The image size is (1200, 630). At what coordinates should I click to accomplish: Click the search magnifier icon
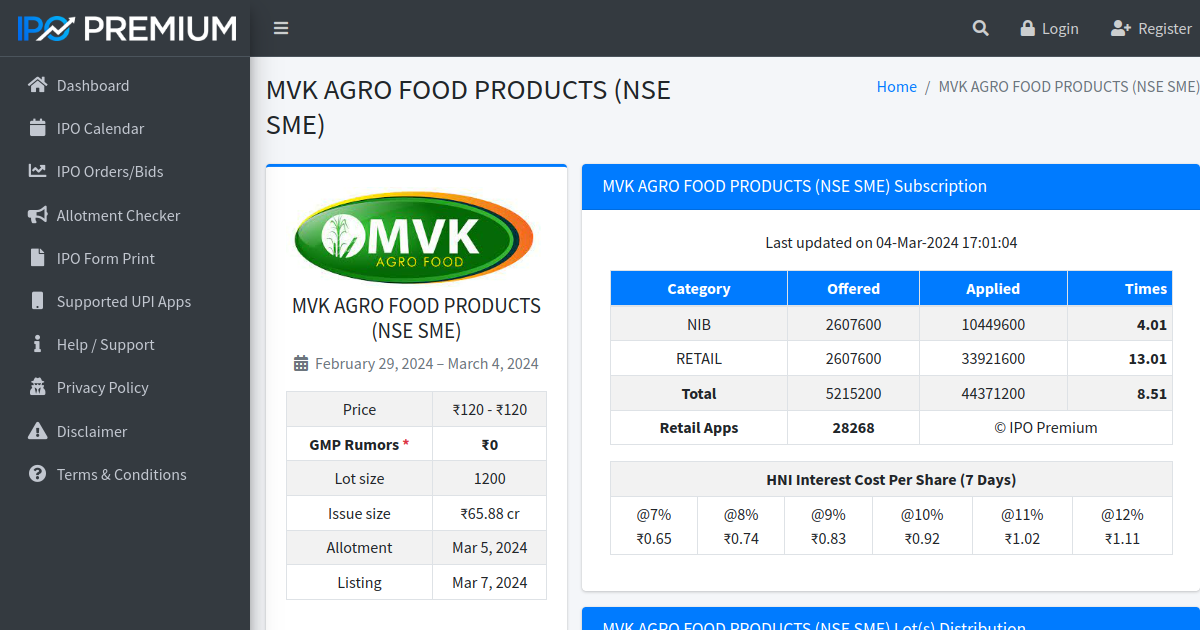tap(980, 28)
